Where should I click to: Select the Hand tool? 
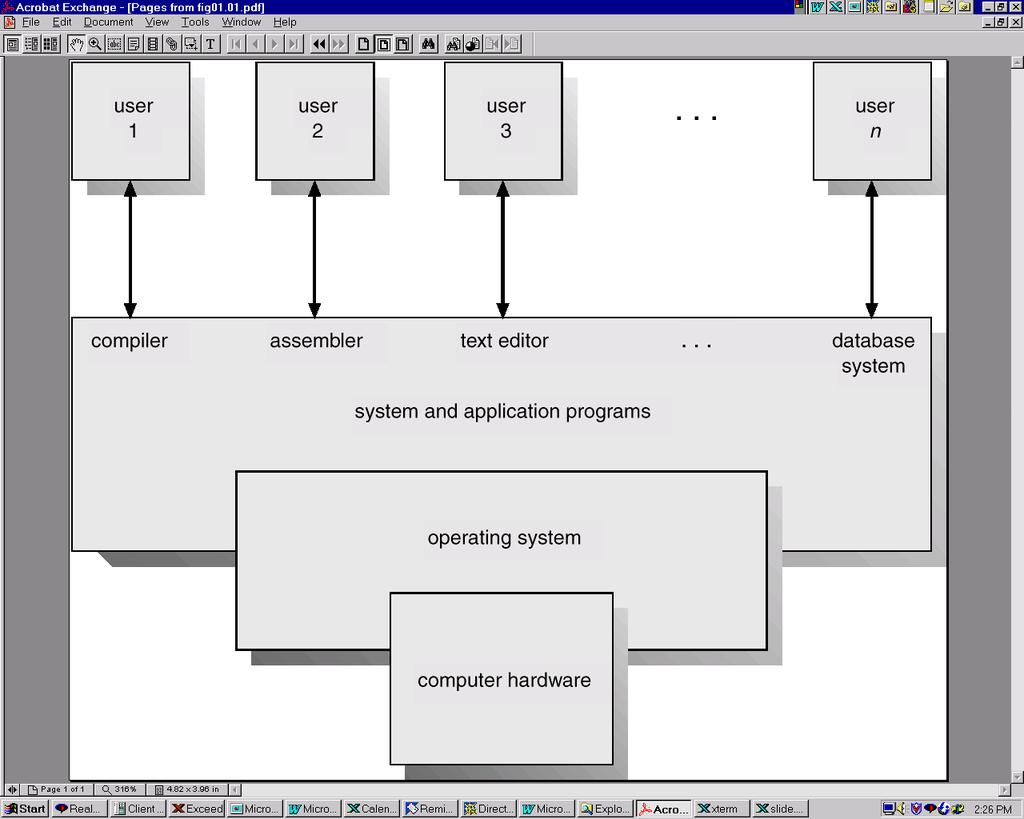[76, 44]
